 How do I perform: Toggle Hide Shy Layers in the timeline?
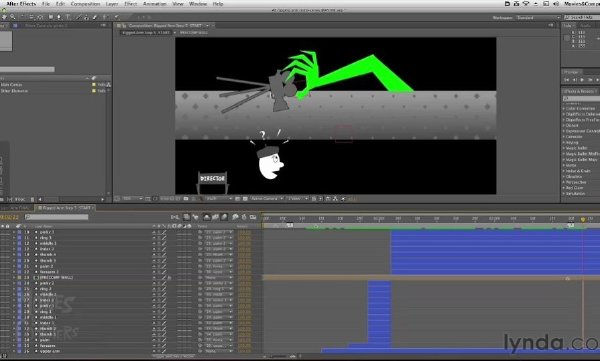pos(207,217)
